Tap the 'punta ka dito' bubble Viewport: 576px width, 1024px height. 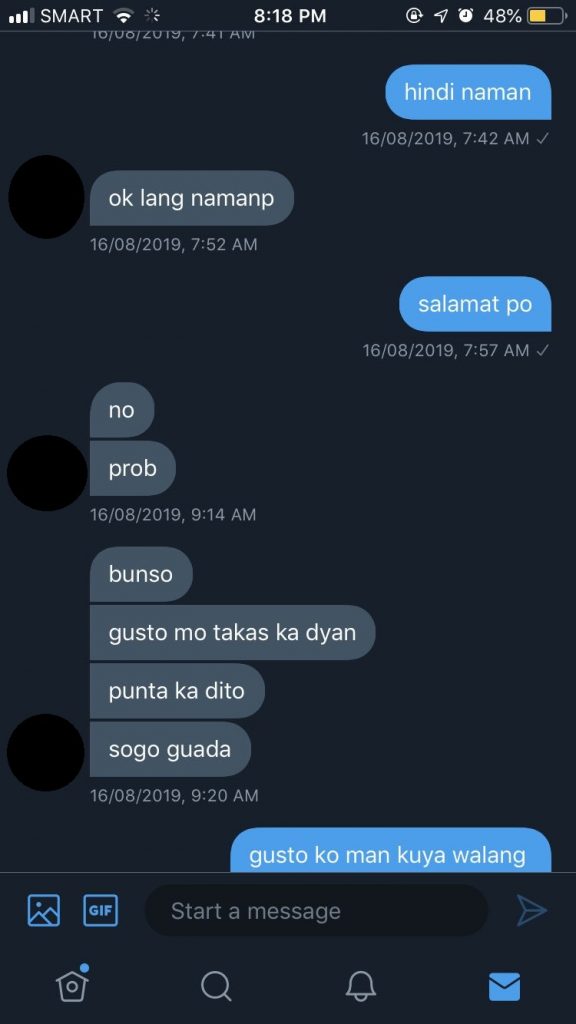(x=177, y=691)
